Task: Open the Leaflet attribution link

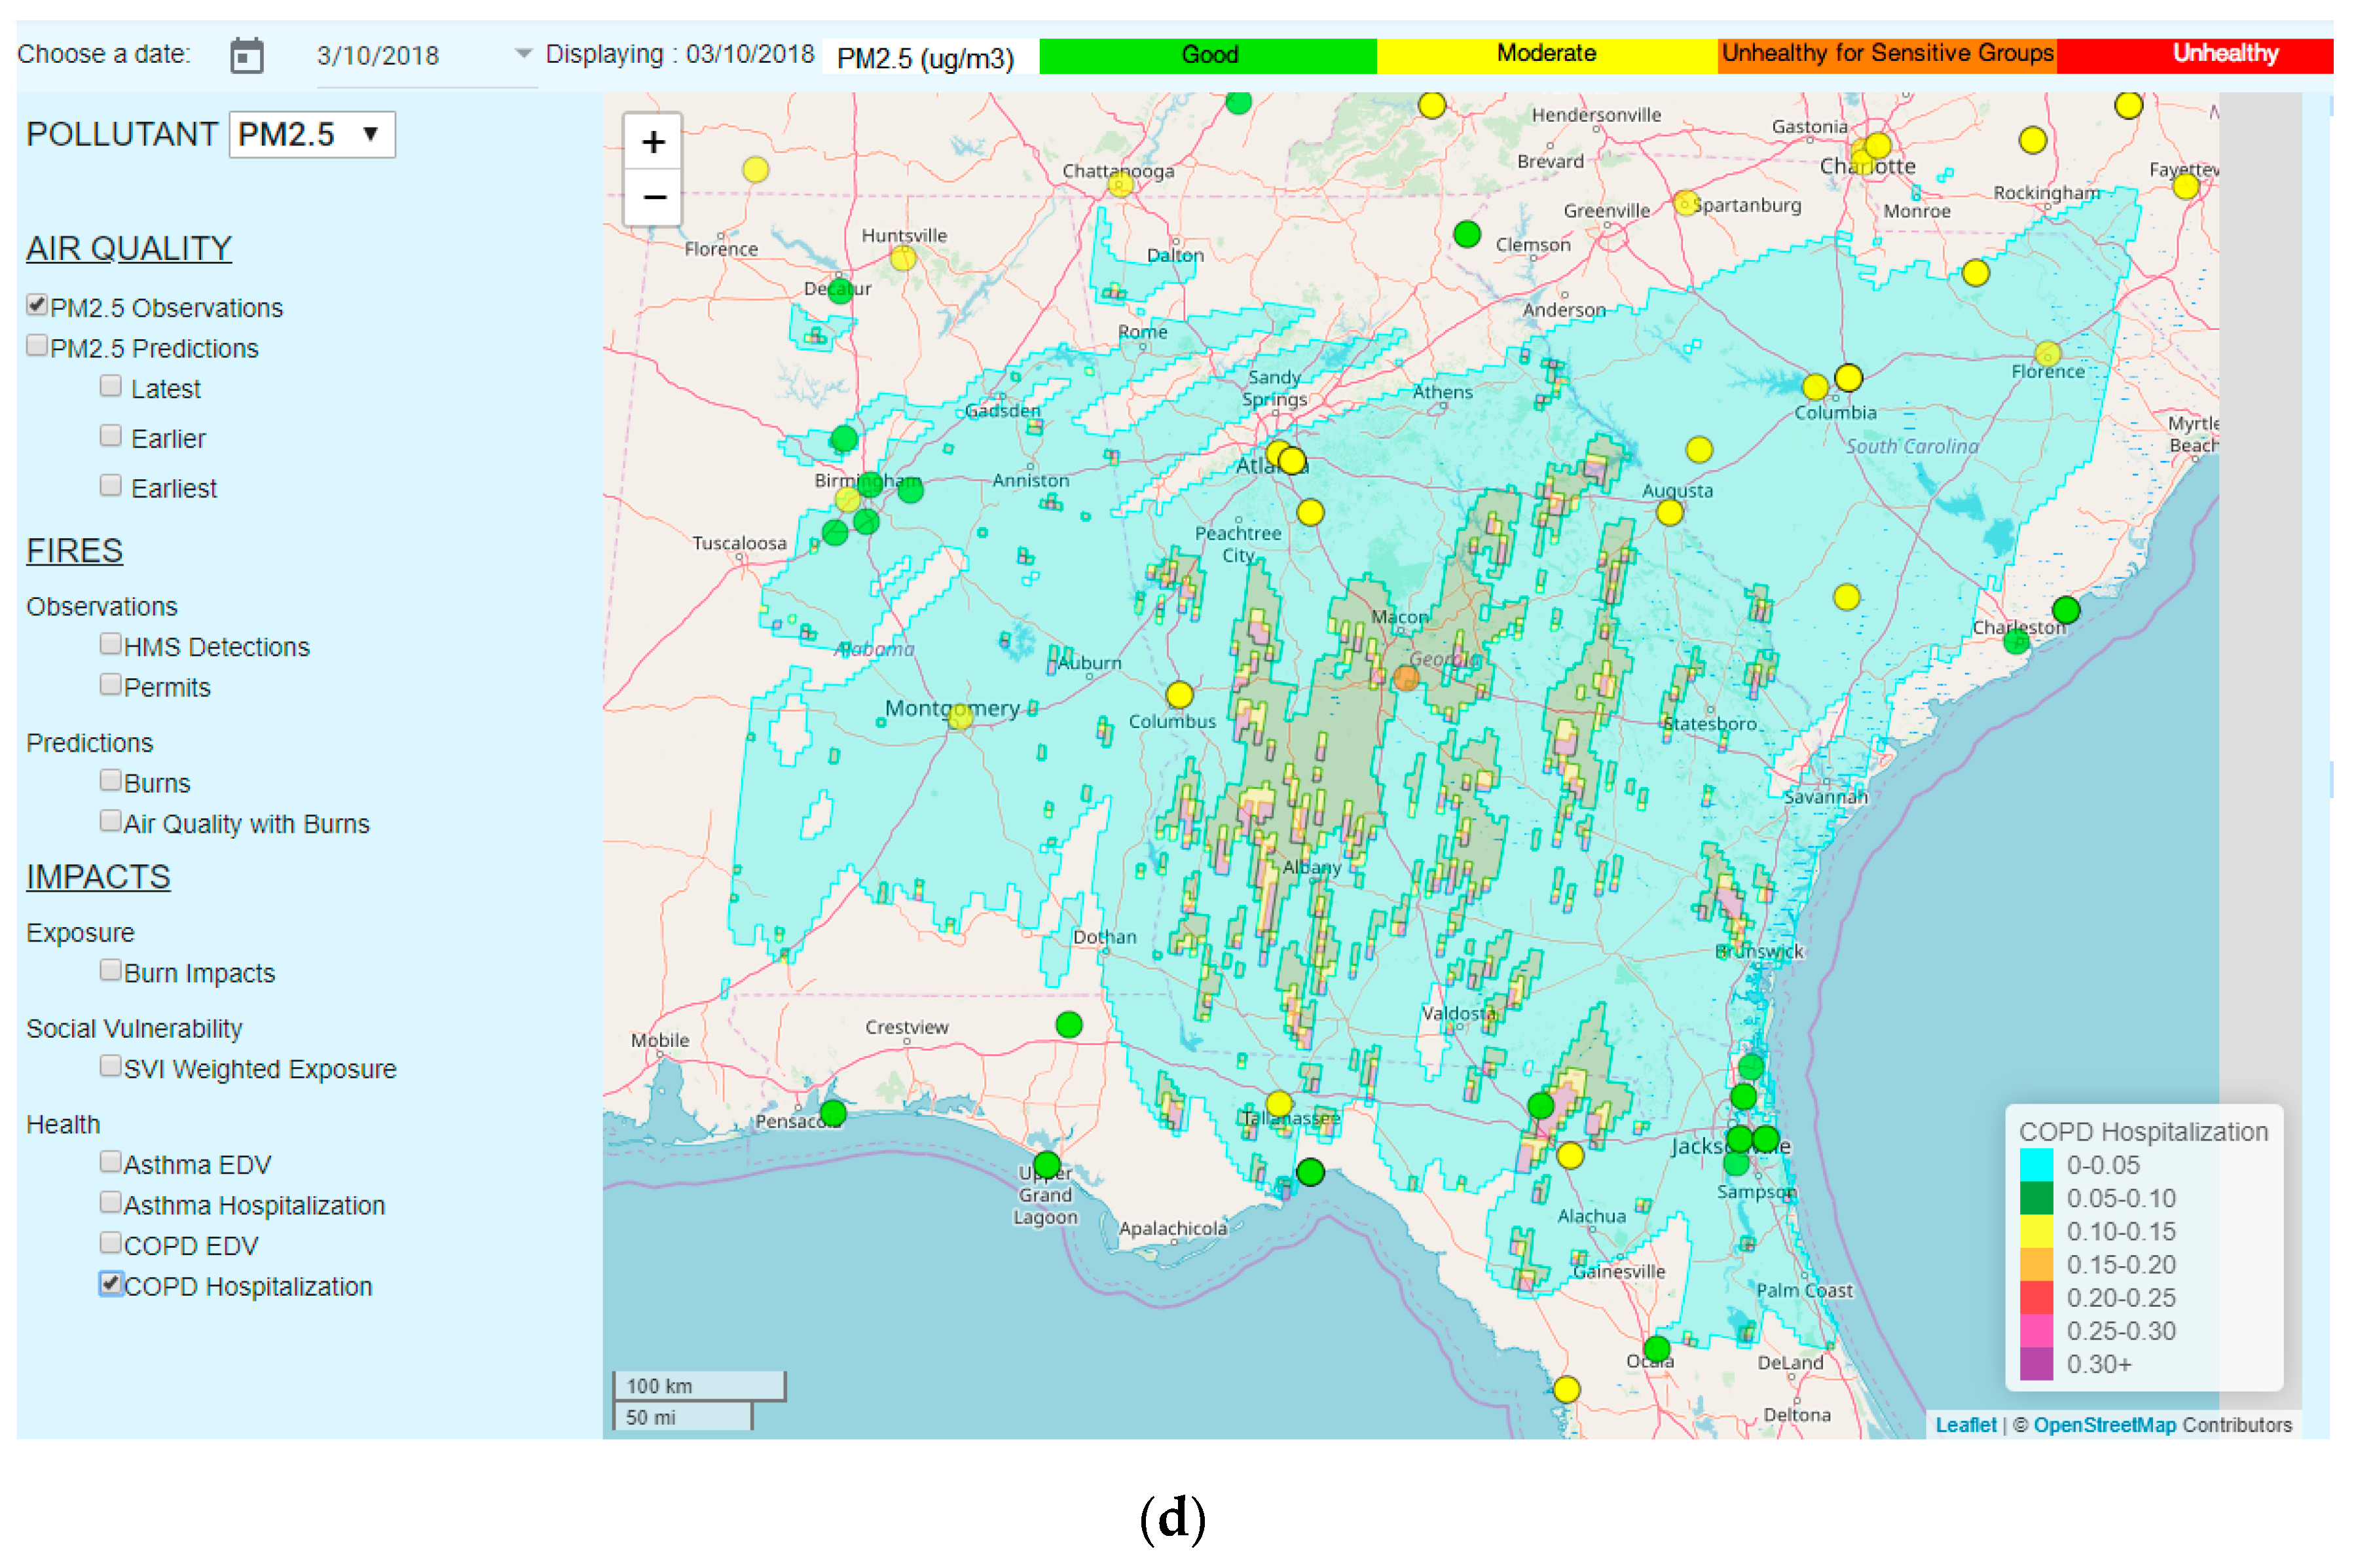Action: coord(1965,1425)
